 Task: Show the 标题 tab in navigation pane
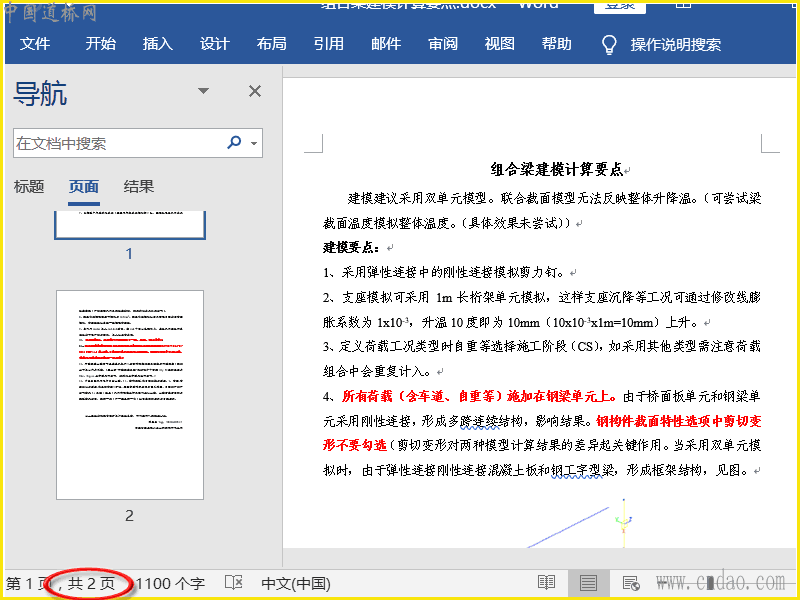pyautogui.click(x=29, y=187)
